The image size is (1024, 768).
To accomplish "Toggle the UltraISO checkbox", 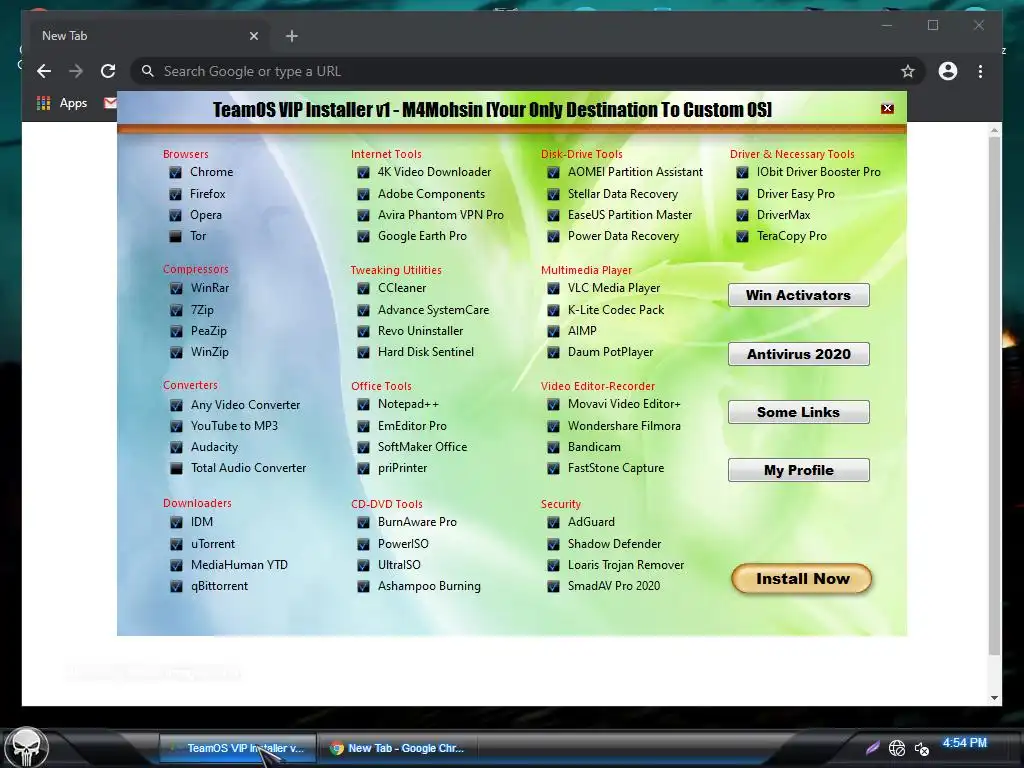I will pyautogui.click(x=363, y=565).
